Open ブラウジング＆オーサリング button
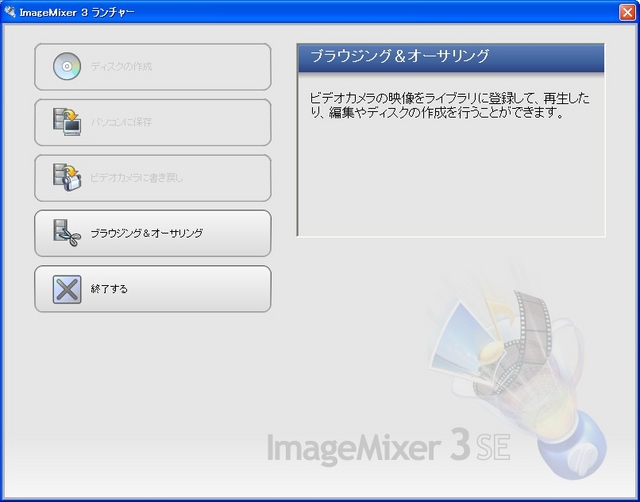The width and height of the screenshot is (640, 502). [x=153, y=233]
